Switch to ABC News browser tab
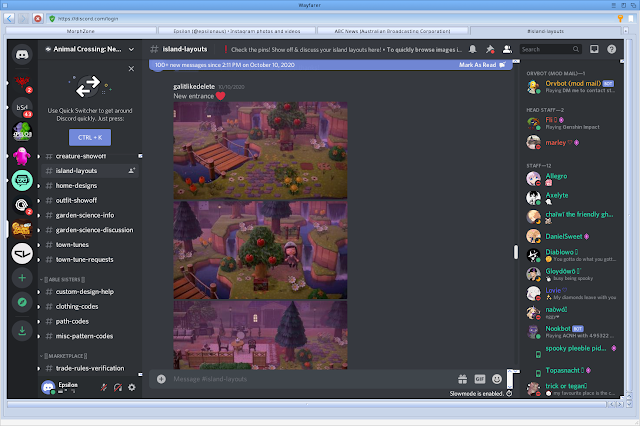 click(x=392, y=31)
